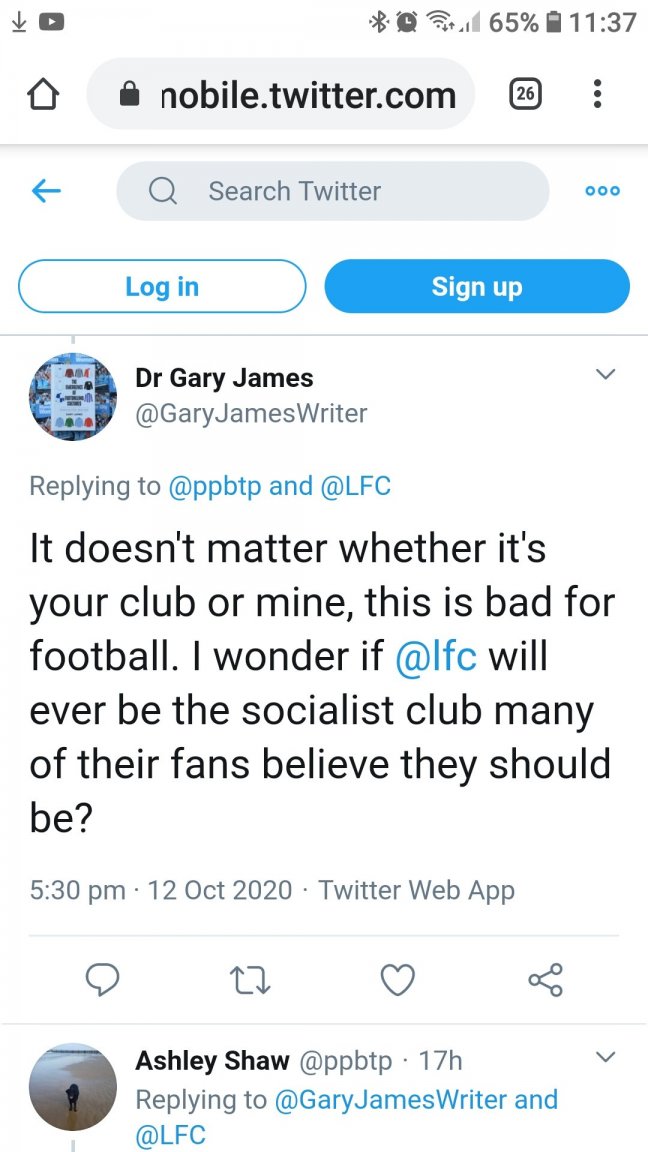This screenshot has height=1152, width=648.
Task: Open Ashley Shaw's profile avatar
Action: point(73,1087)
